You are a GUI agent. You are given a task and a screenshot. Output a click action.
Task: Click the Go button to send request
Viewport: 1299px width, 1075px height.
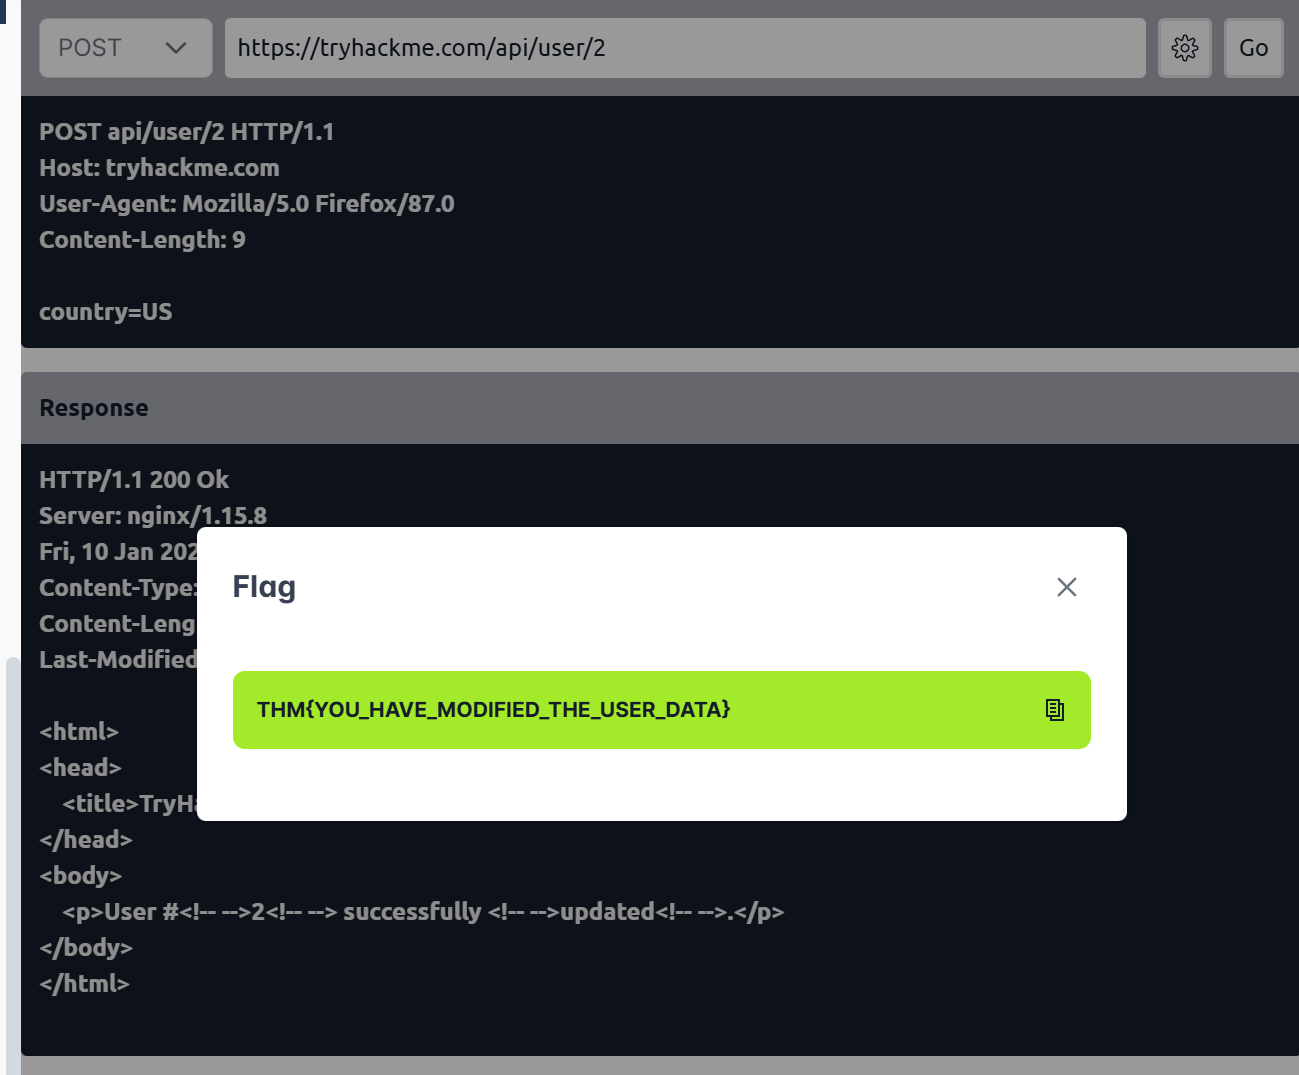tap(1254, 48)
